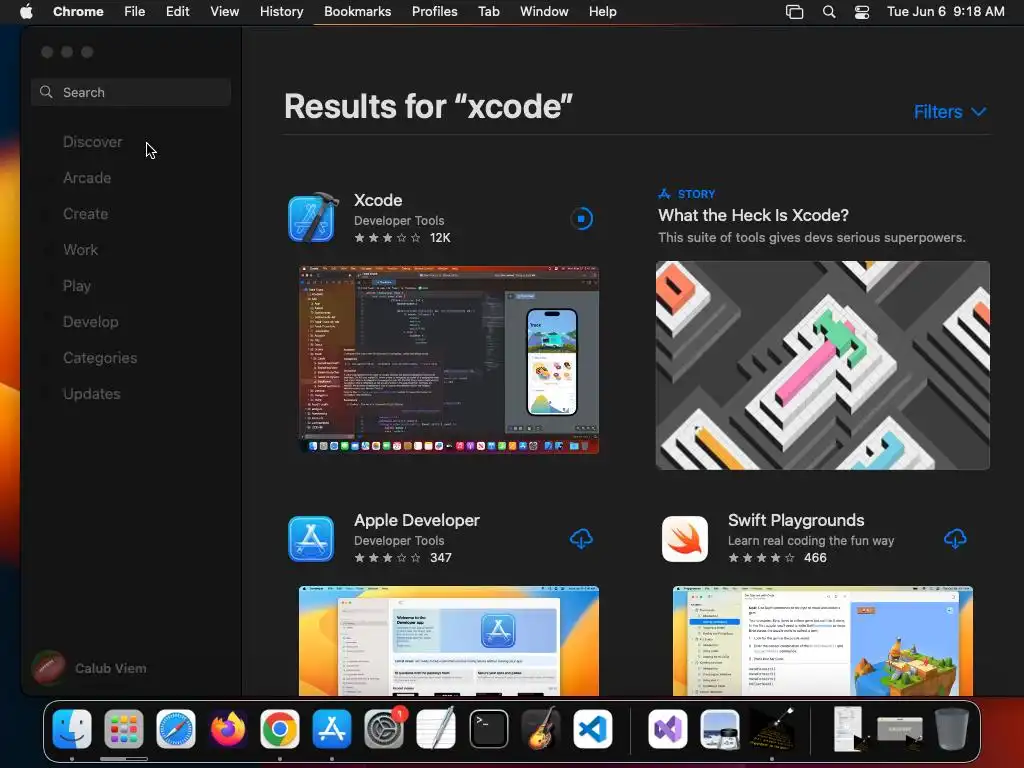Open Updates in the sidebar
The height and width of the screenshot is (768, 1024).
(x=91, y=394)
